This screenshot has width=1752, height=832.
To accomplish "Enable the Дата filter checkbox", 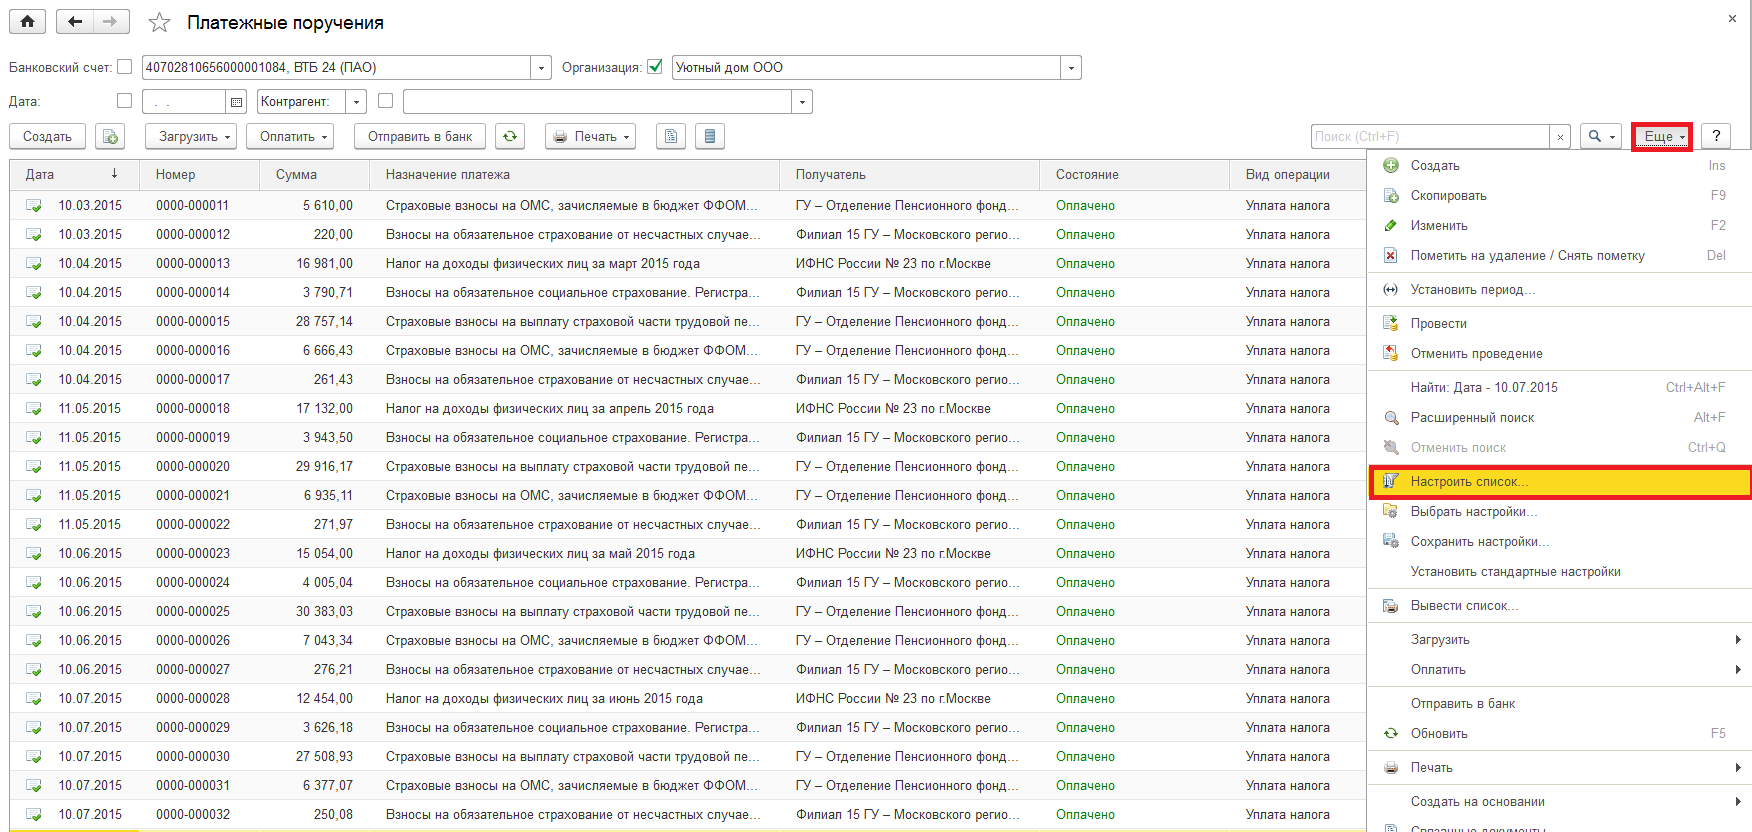I will (124, 101).
